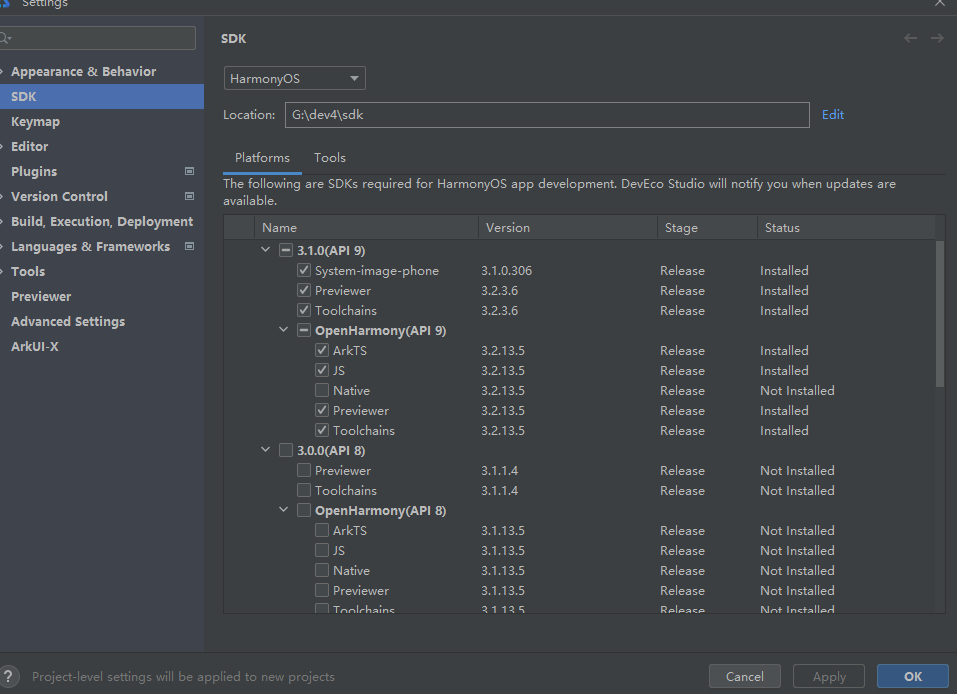Click version text 3.1.0.306
The image size is (957, 694).
tap(507, 270)
